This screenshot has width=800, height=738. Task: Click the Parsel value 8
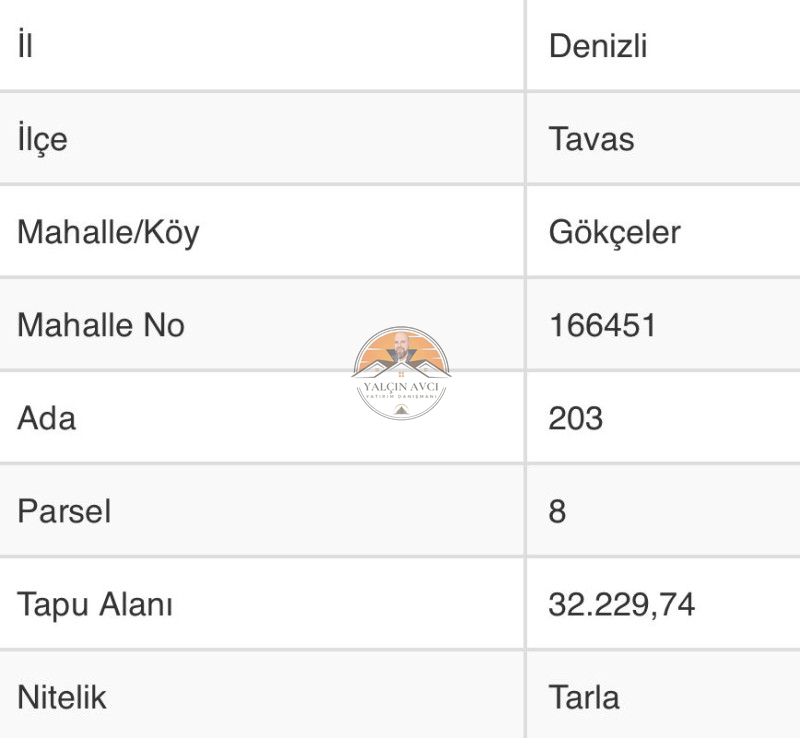[557, 511]
